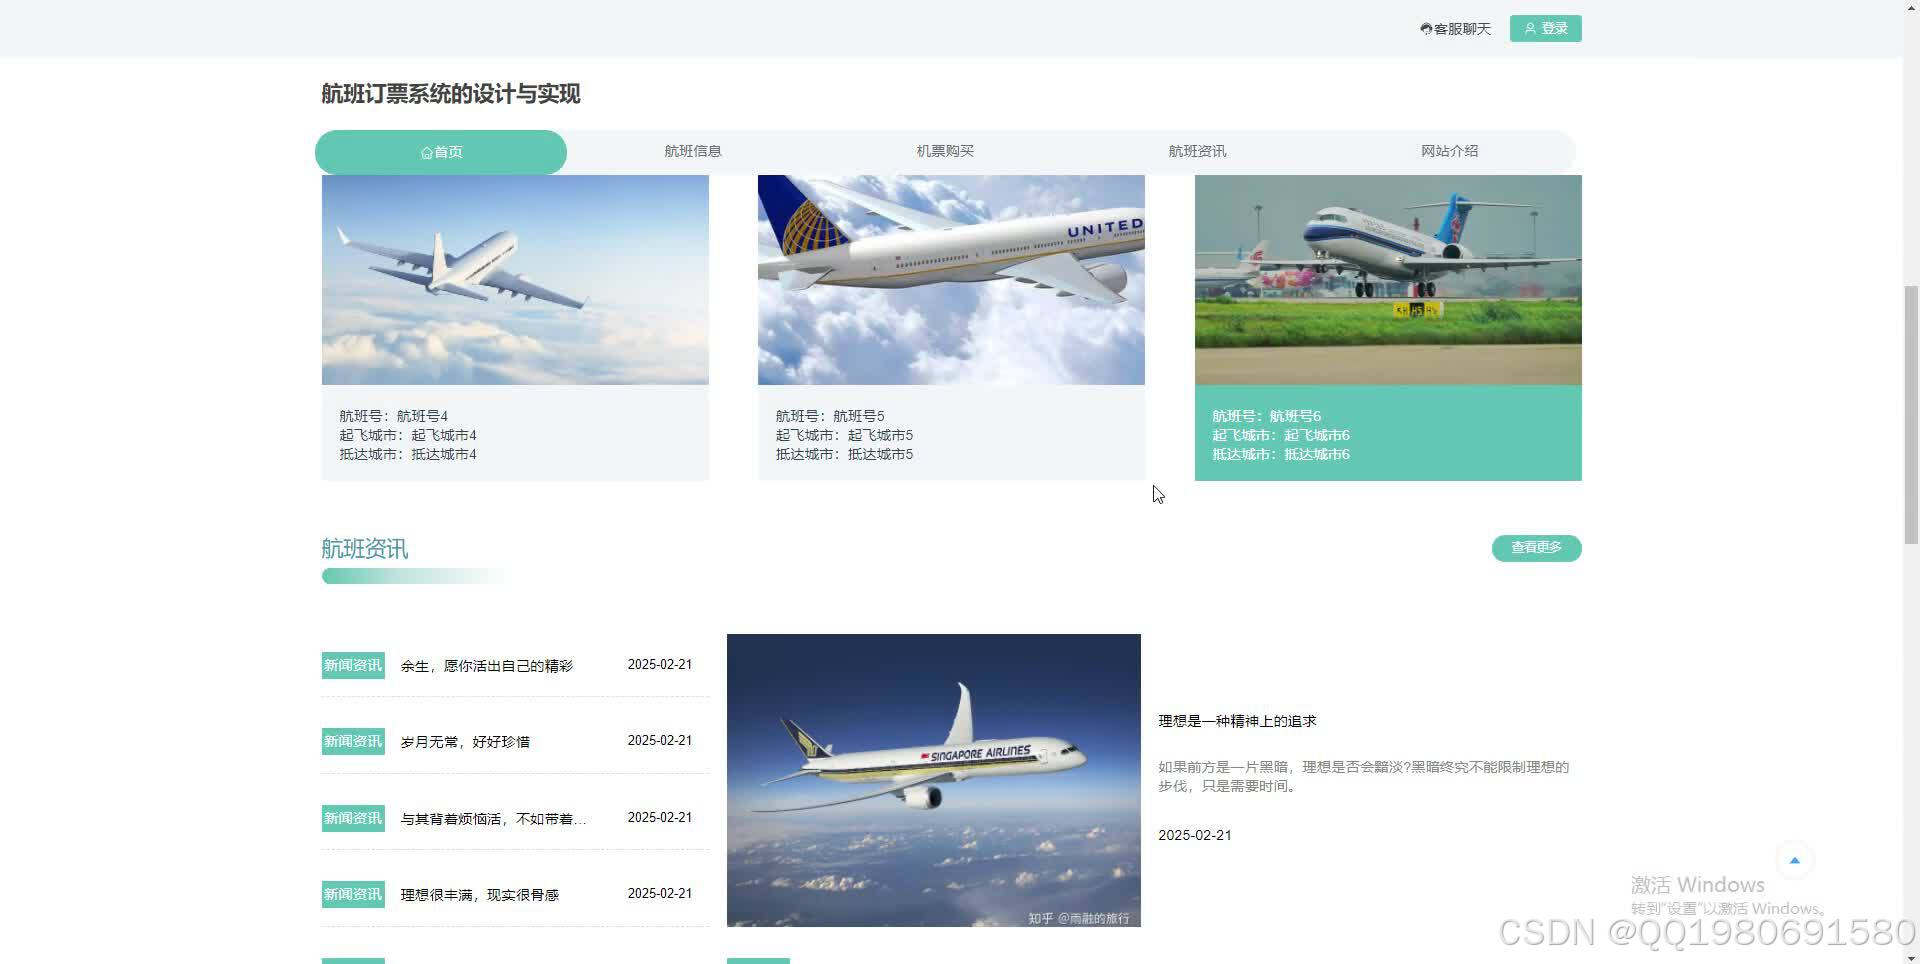Image resolution: width=1920 pixels, height=964 pixels.
Task: Click the text 起飞城市：起飞城市6
Action: click(1281, 435)
